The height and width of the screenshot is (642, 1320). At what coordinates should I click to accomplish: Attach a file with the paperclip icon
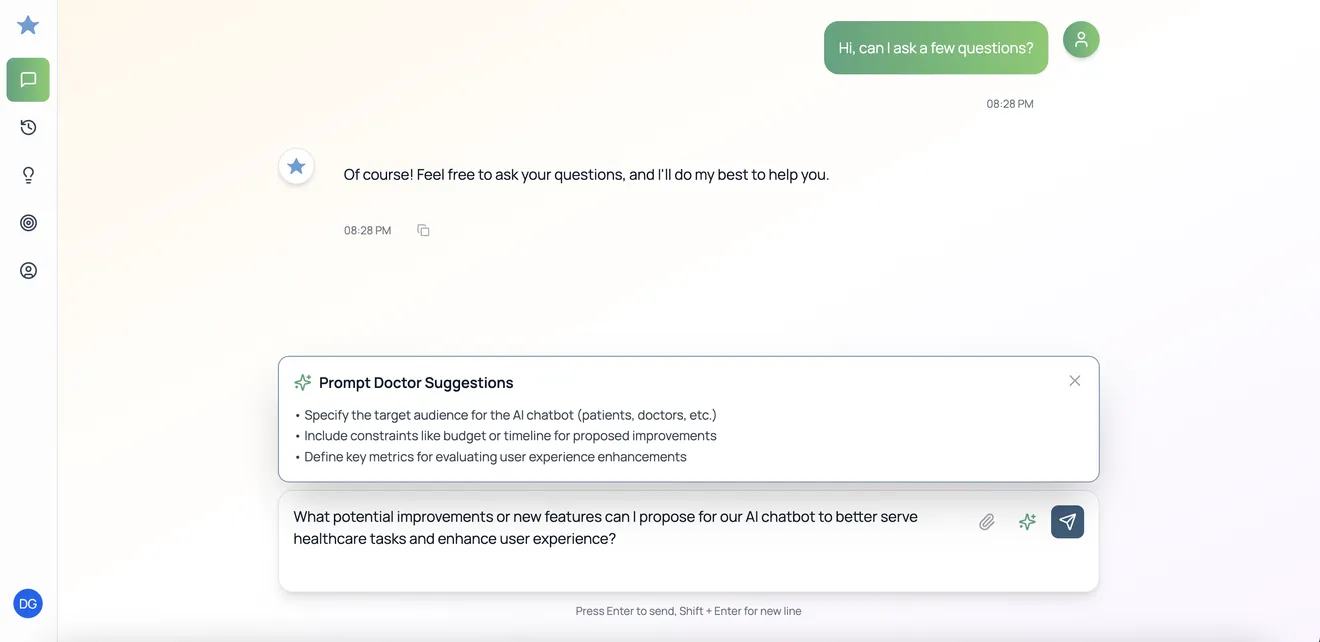(987, 521)
